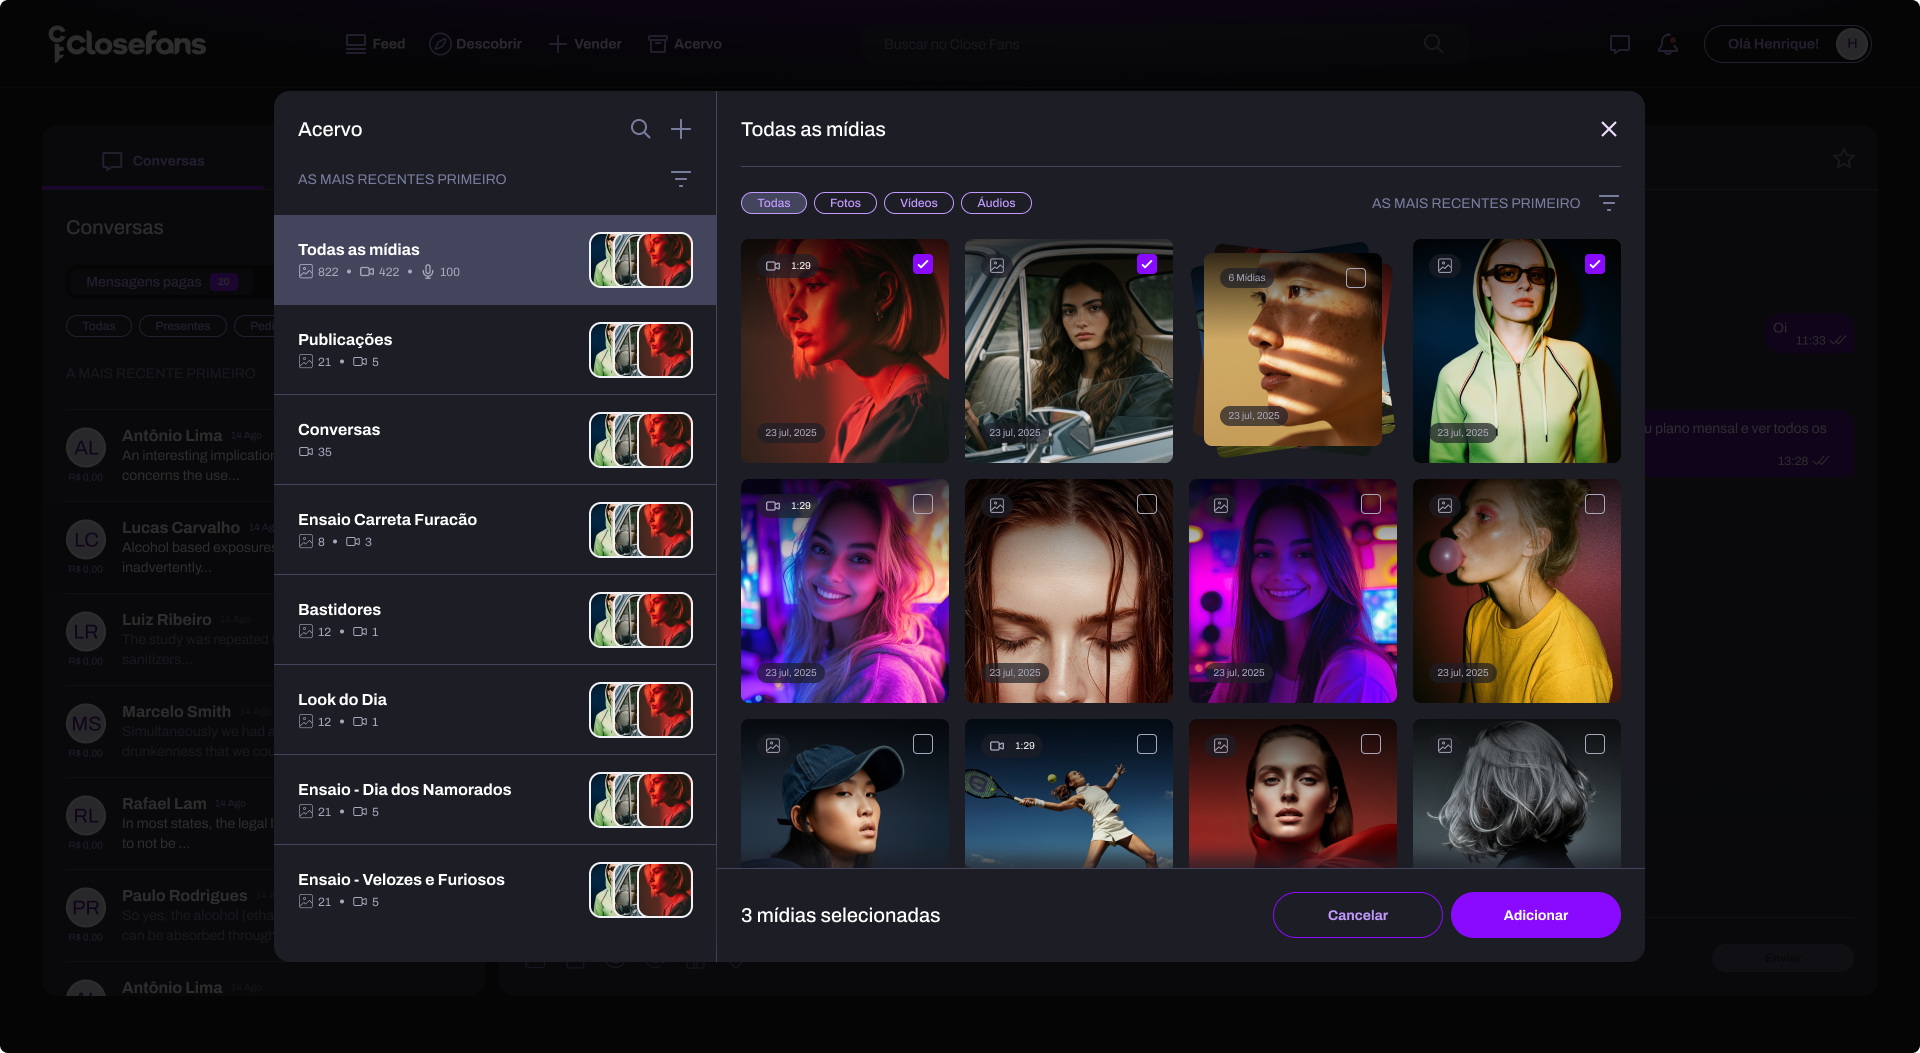Open search in the Acervo panel
Screen dimensions: 1920x1053
coord(640,129)
